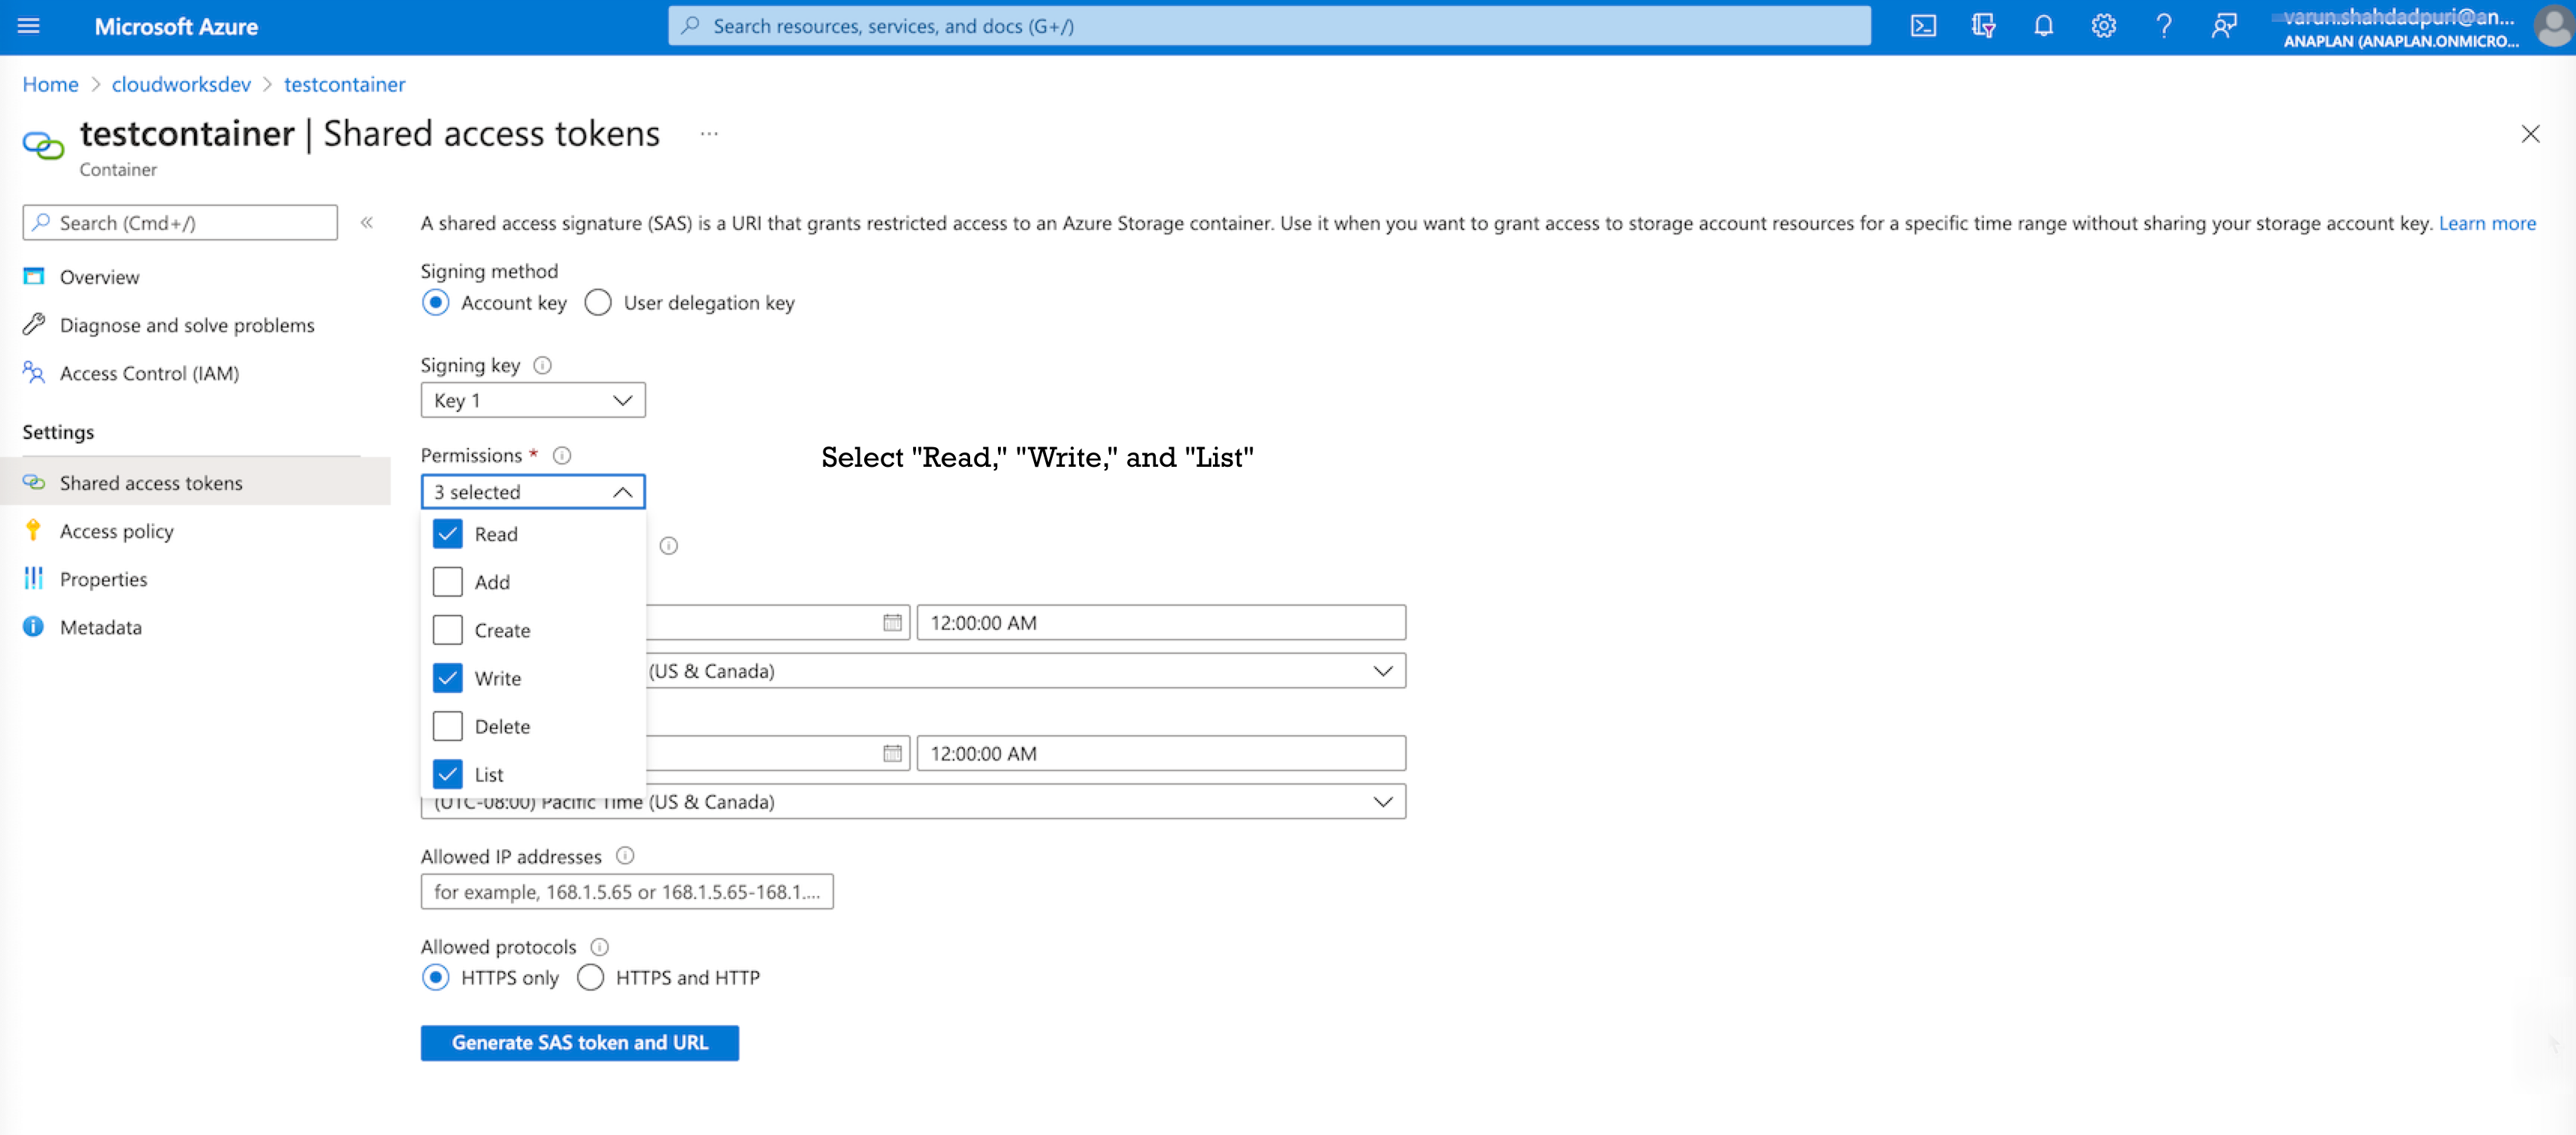Screen dimensions: 2576x1135
Task: Click the Access Control IAM sidebar icon
Action: (35, 373)
